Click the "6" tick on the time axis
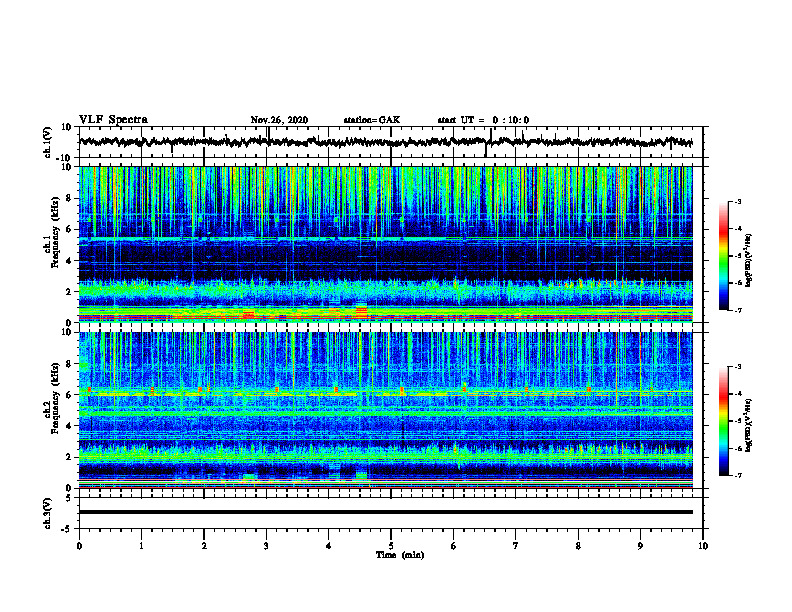The width and height of the screenshot is (792, 612). [x=453, y=546]
